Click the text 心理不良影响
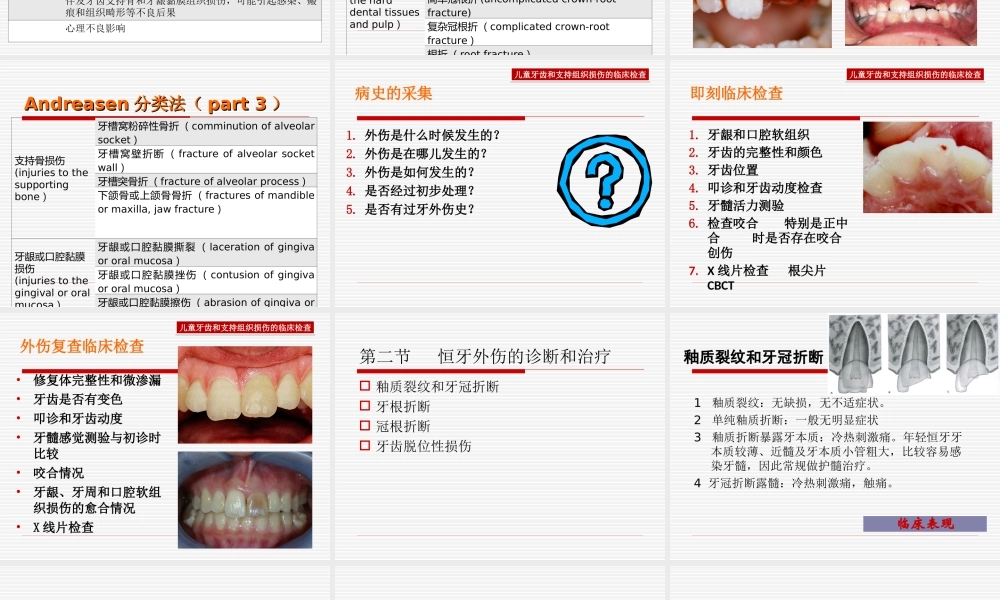 coord(95,28)
